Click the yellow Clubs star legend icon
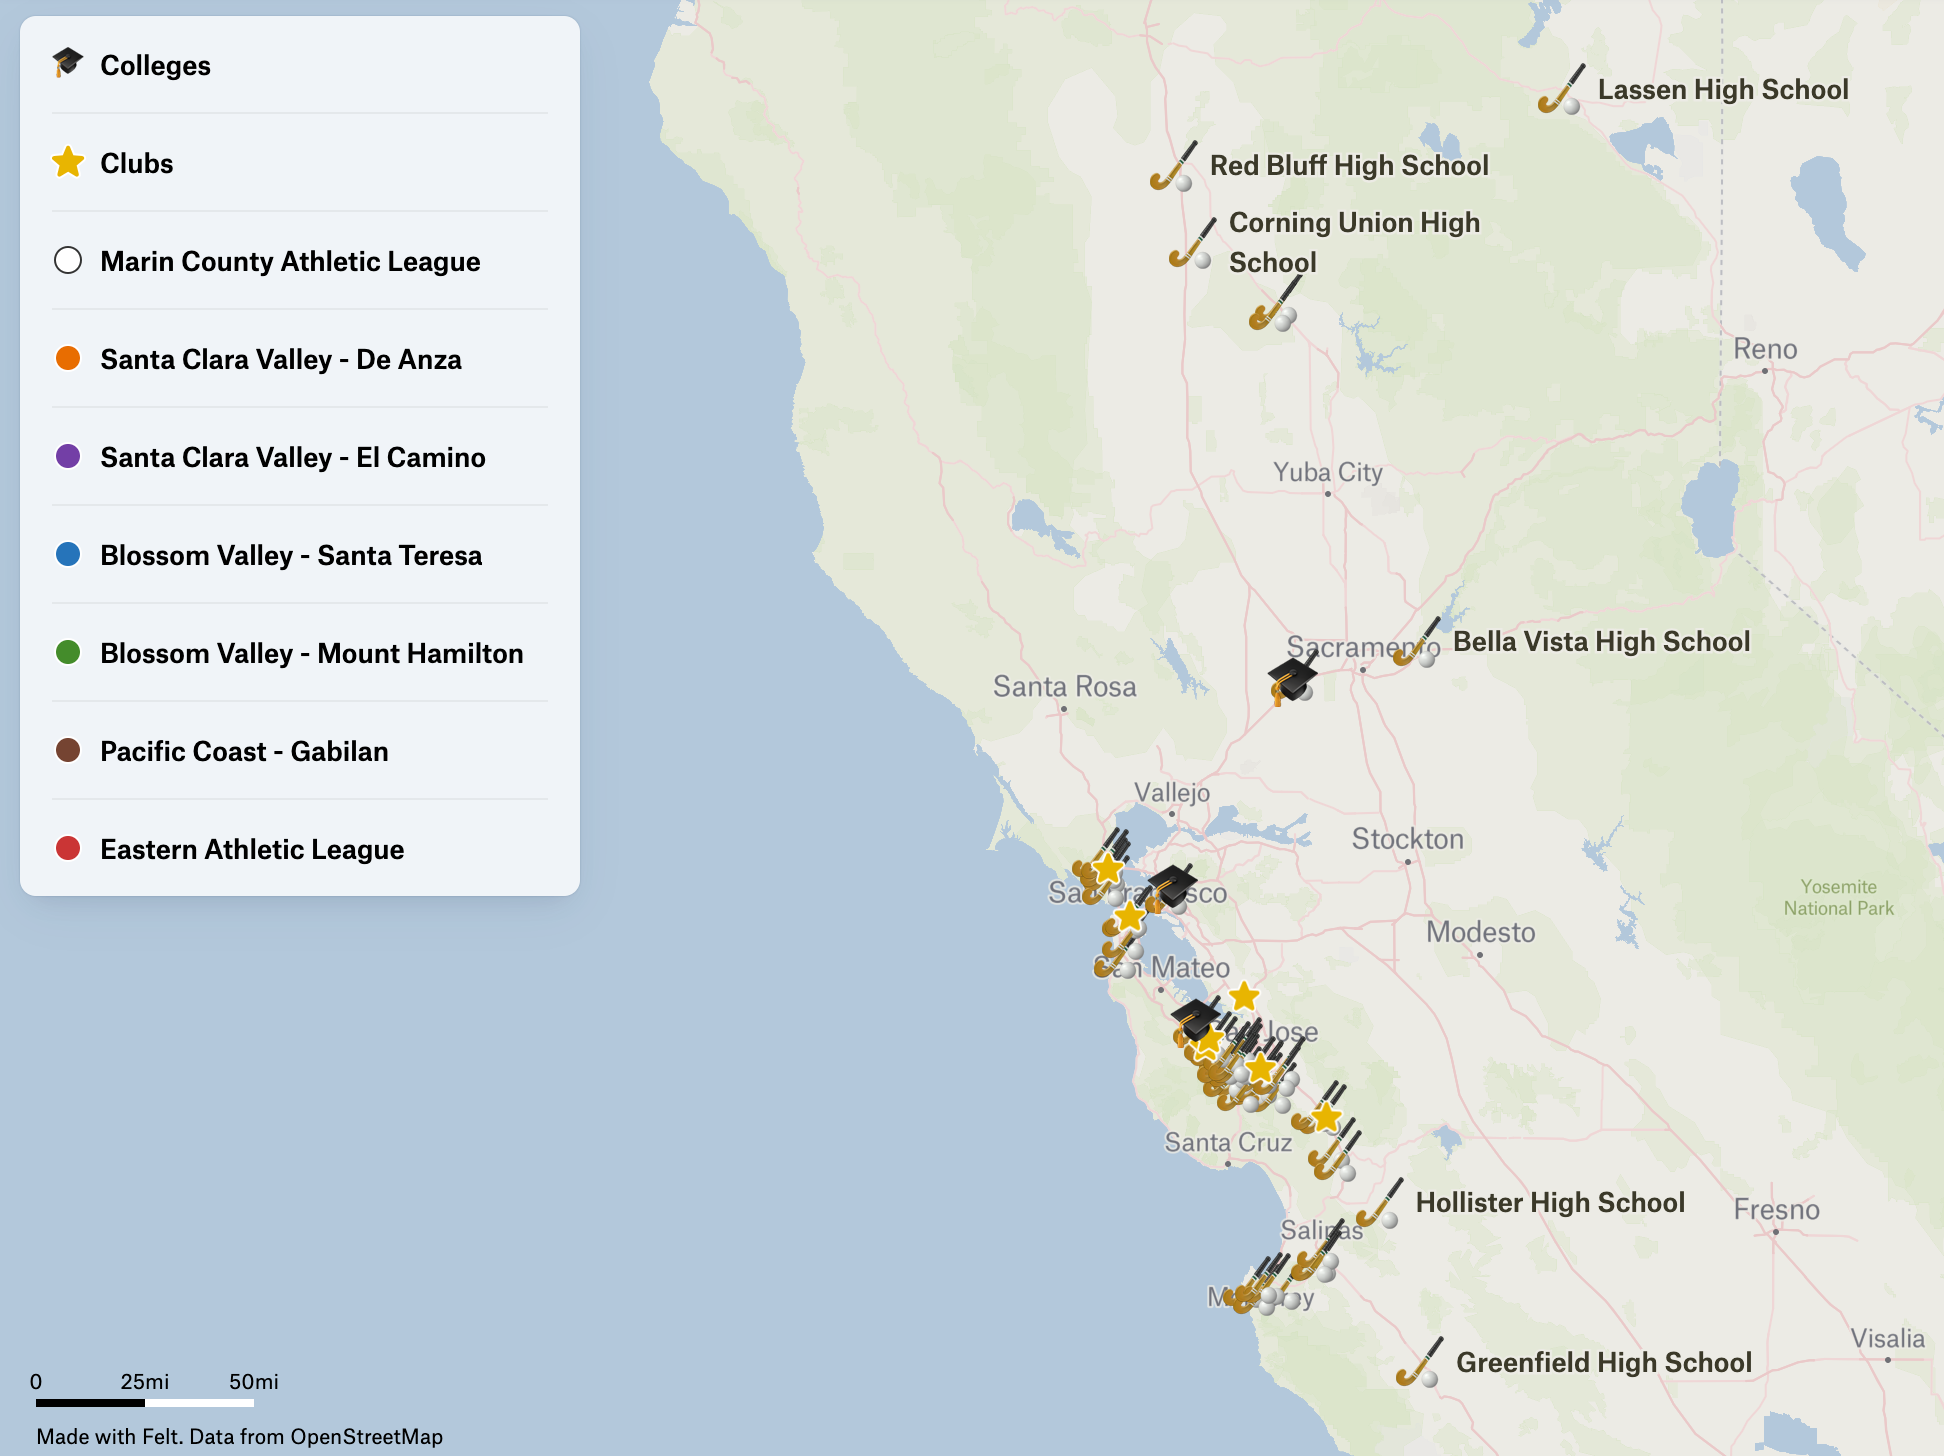 coord(68,162)
